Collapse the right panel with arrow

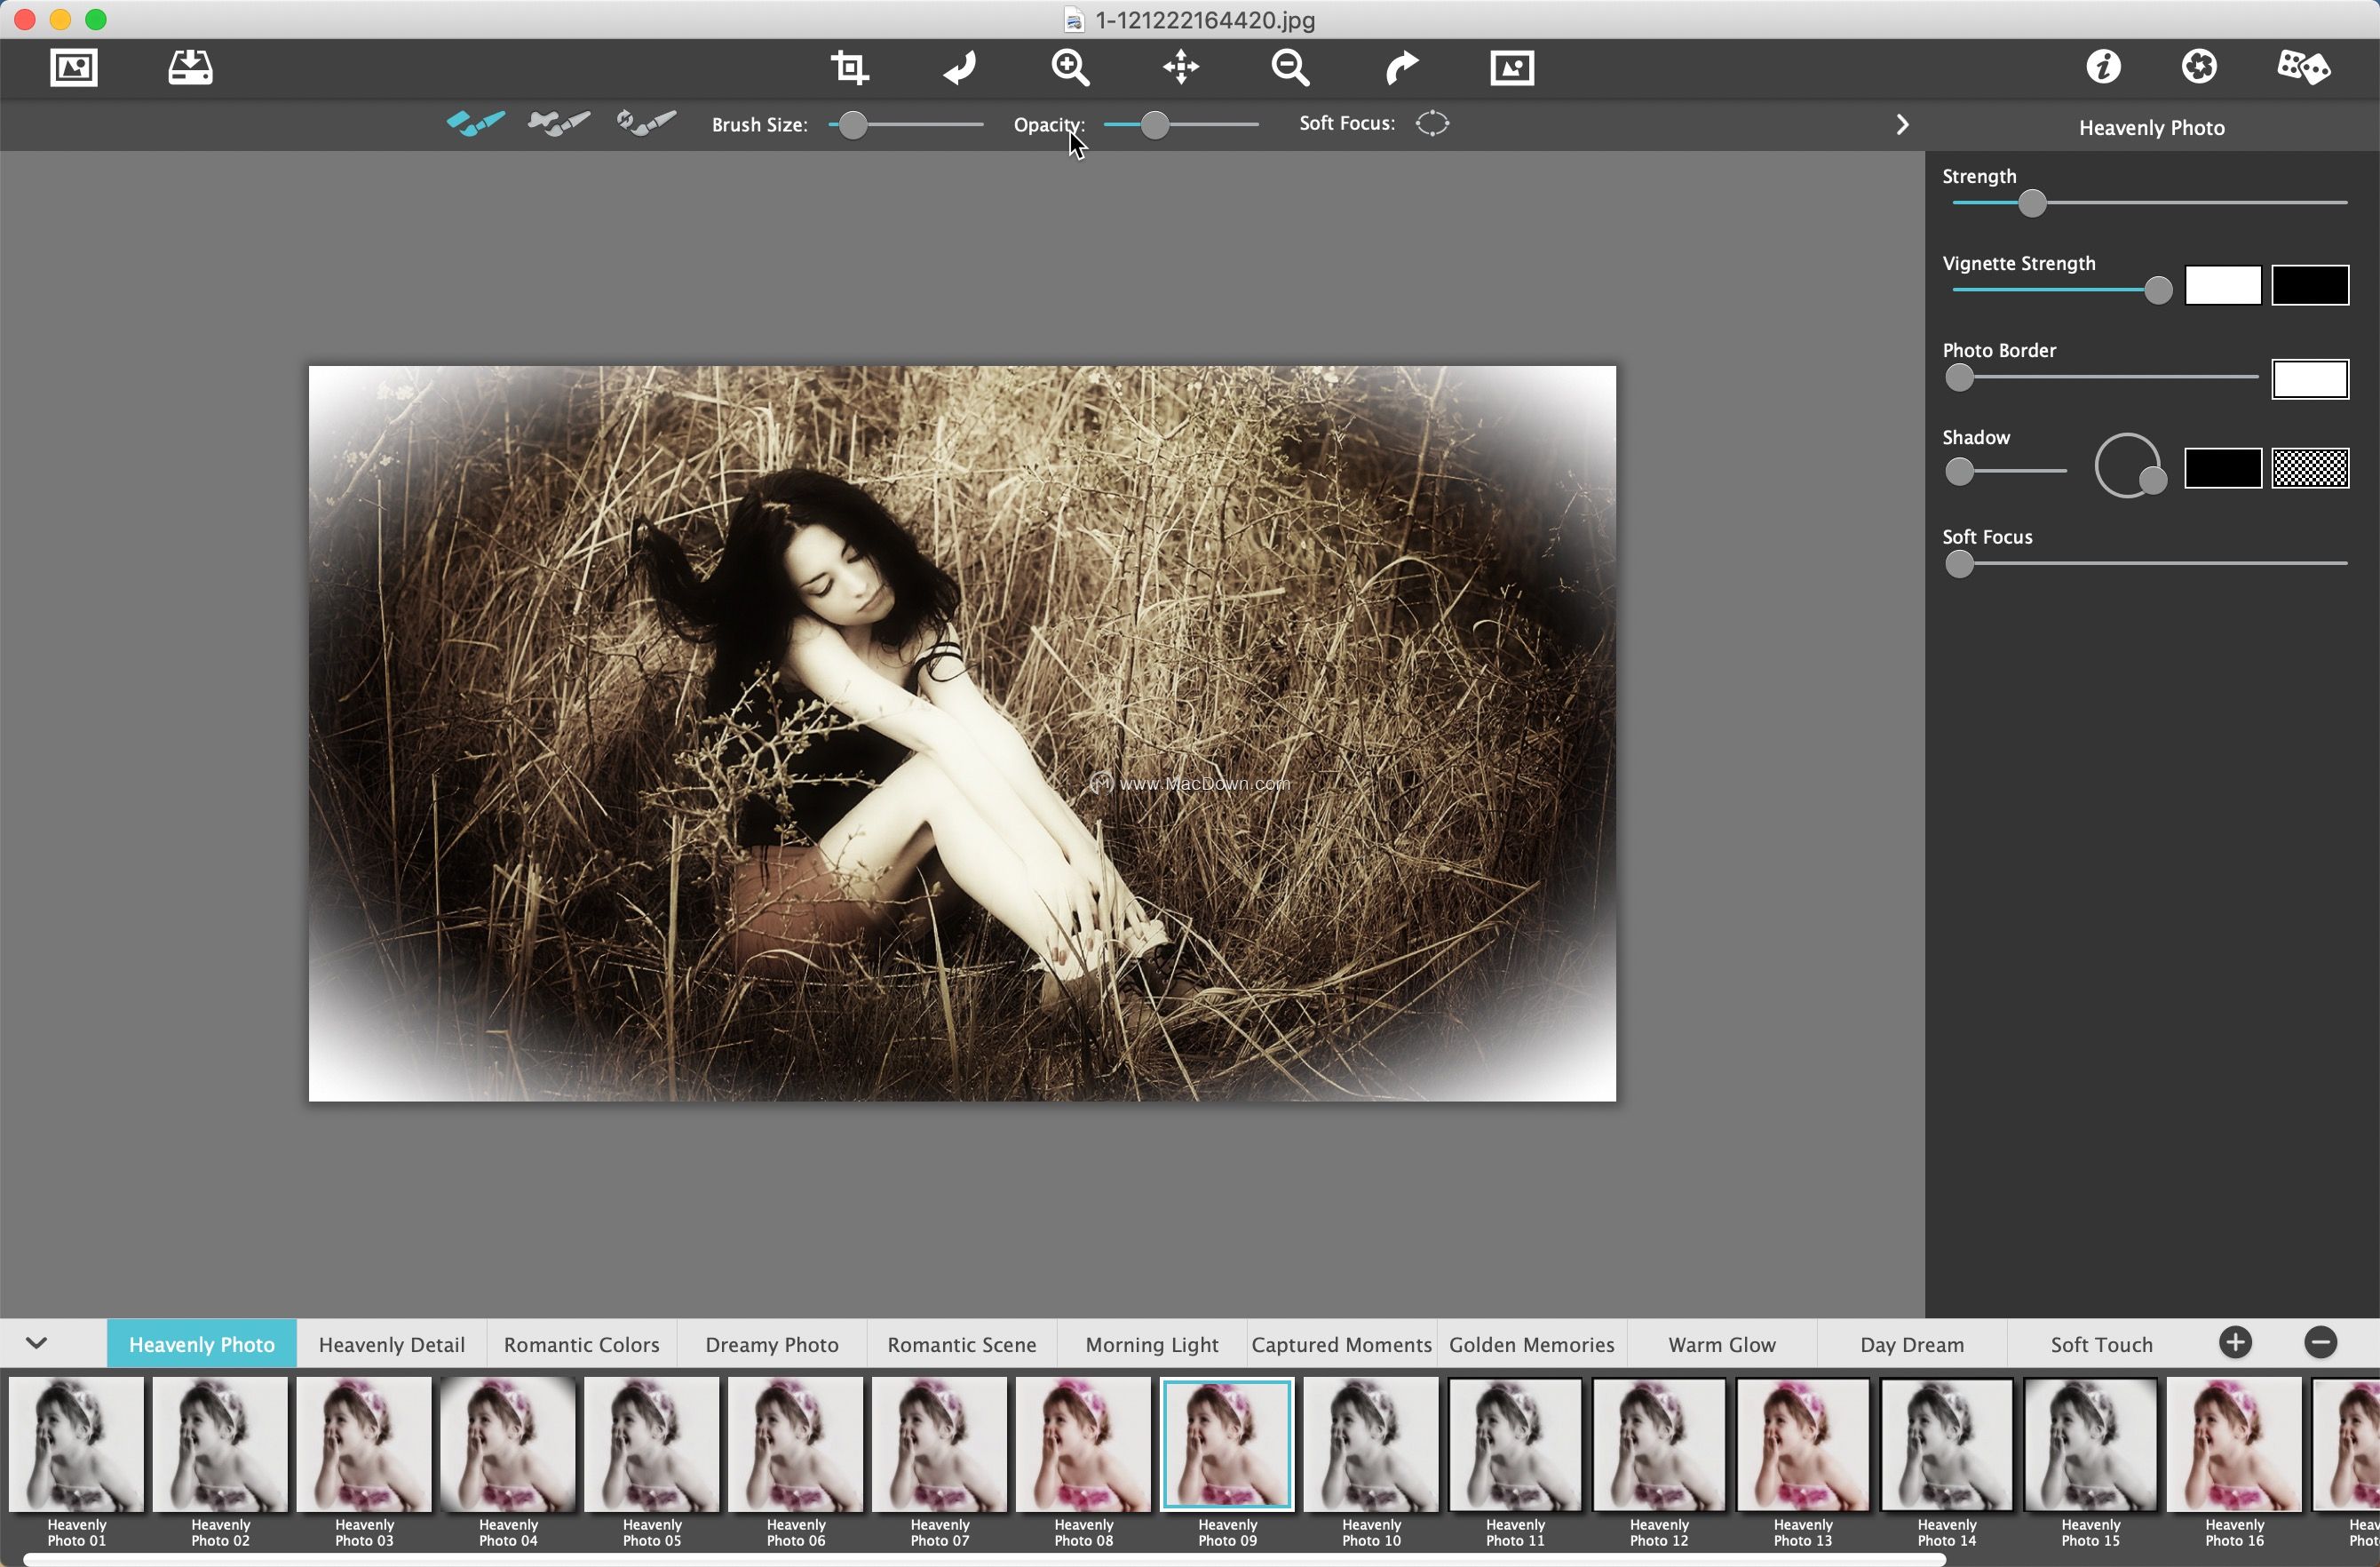(x=1902, y=125)
